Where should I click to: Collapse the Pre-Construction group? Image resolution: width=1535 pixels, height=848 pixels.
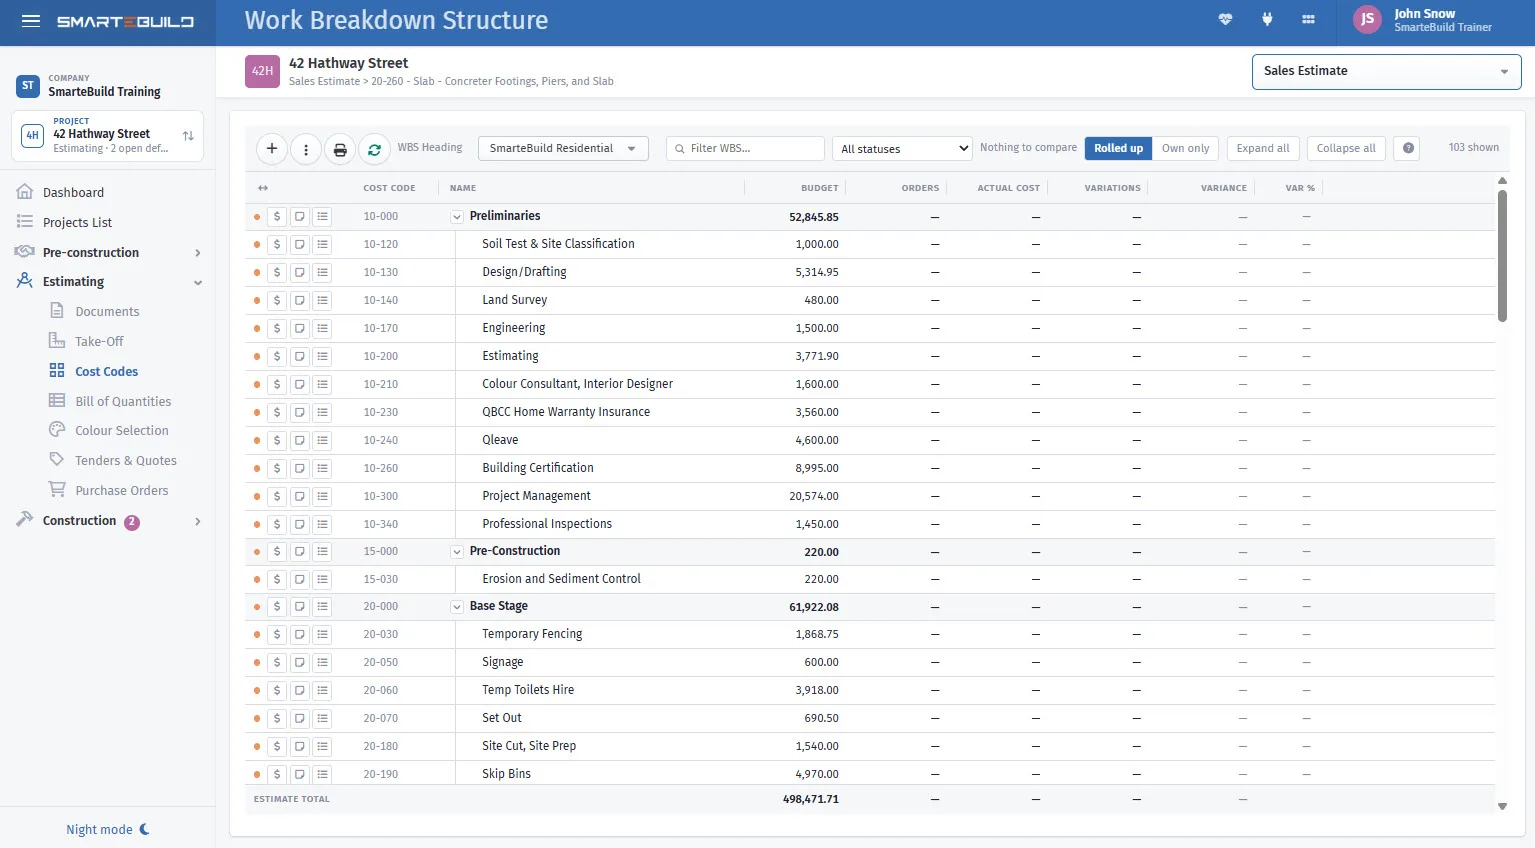pos(457,552)
